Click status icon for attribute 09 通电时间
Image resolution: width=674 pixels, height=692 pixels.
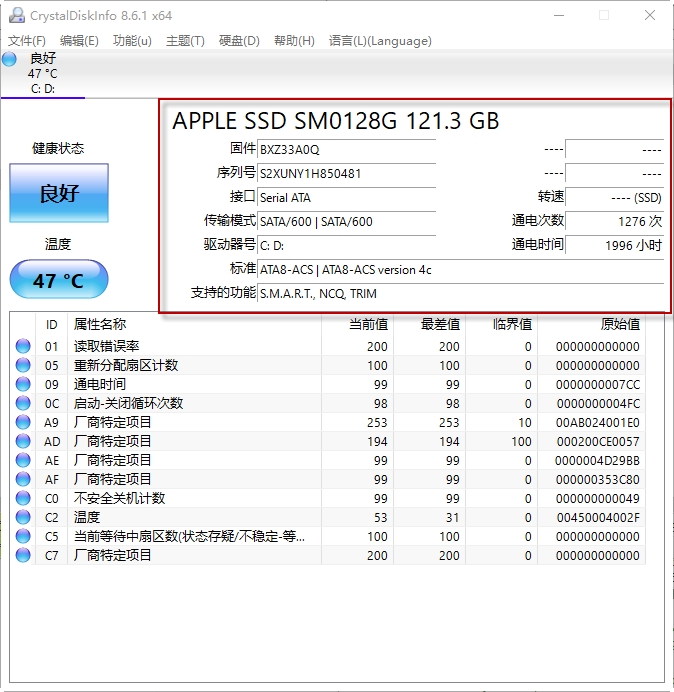[23, 384]
